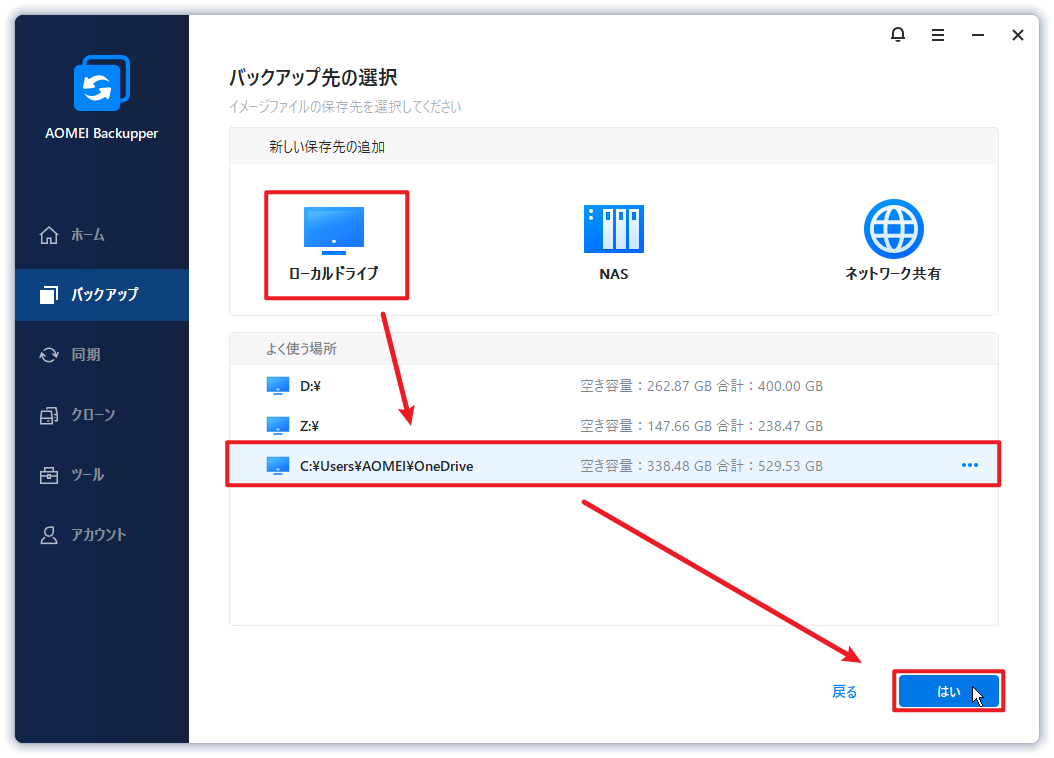Minimize the AOMEI Backupper window
This screenshot has width=1054, height=758.
(x=978, y=35)
